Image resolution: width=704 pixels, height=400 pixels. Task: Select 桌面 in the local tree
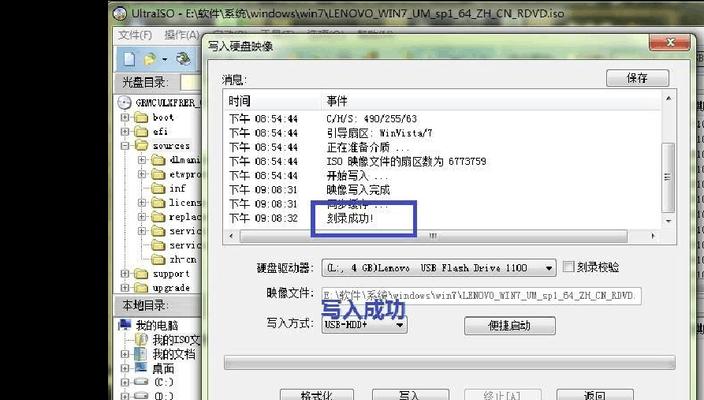(154, 368)
